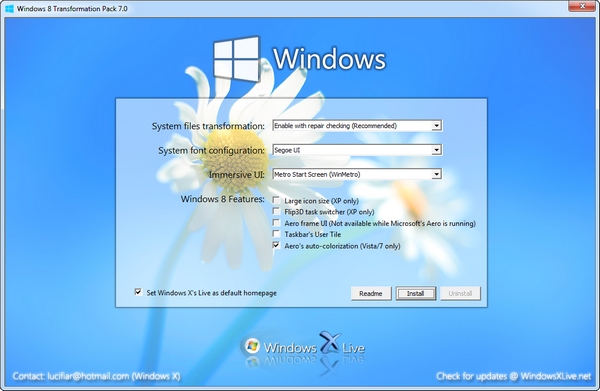Click the Windows X Live orb logo
The height and width of the screenshot is (391, 600).
coord(252,345)
